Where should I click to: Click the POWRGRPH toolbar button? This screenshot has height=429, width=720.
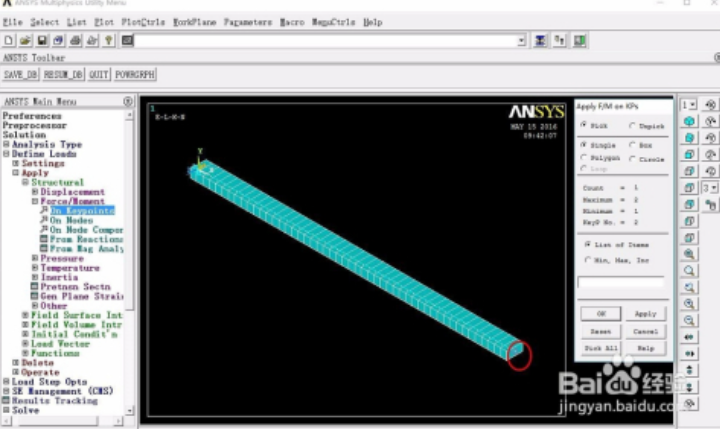(135, 74)
